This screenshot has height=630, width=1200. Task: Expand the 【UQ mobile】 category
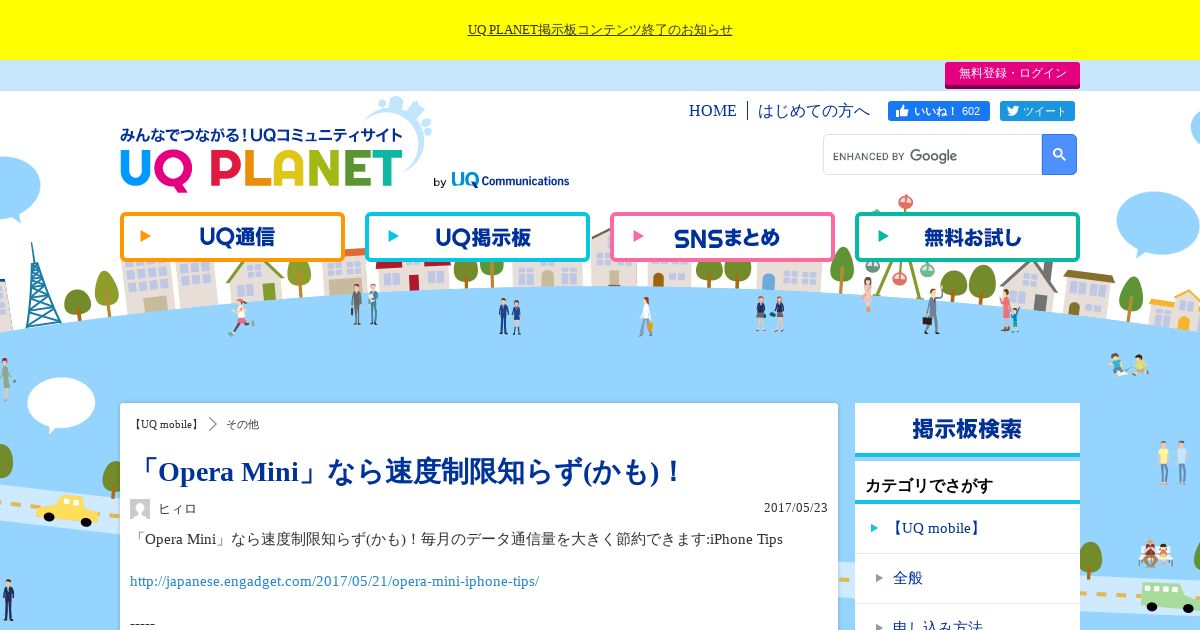967,528
